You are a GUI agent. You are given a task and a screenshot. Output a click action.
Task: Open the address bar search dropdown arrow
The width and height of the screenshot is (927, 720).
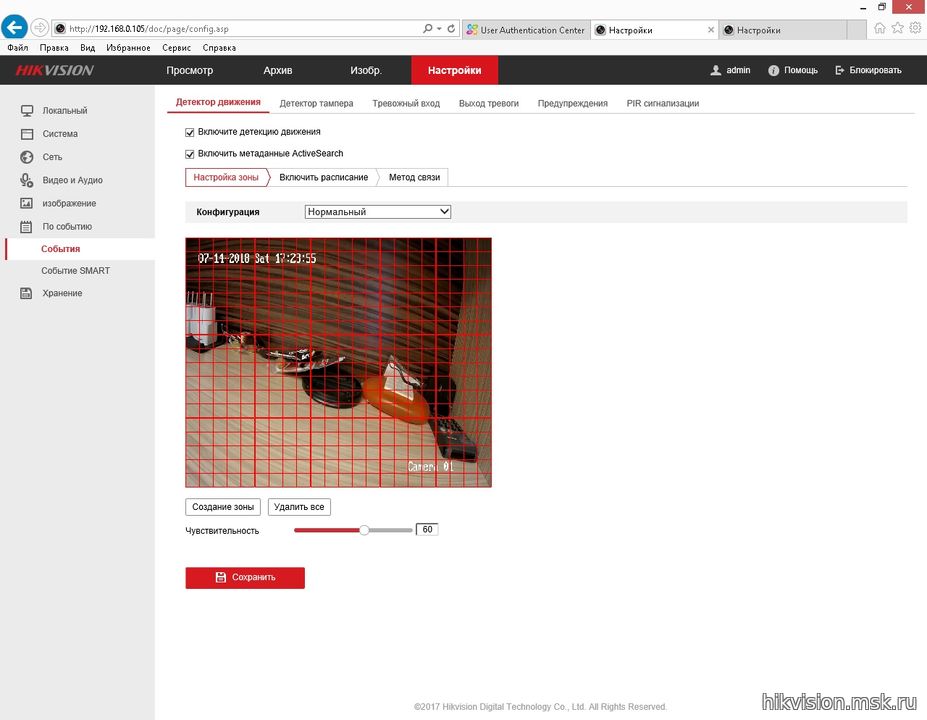tap(439, 28)
